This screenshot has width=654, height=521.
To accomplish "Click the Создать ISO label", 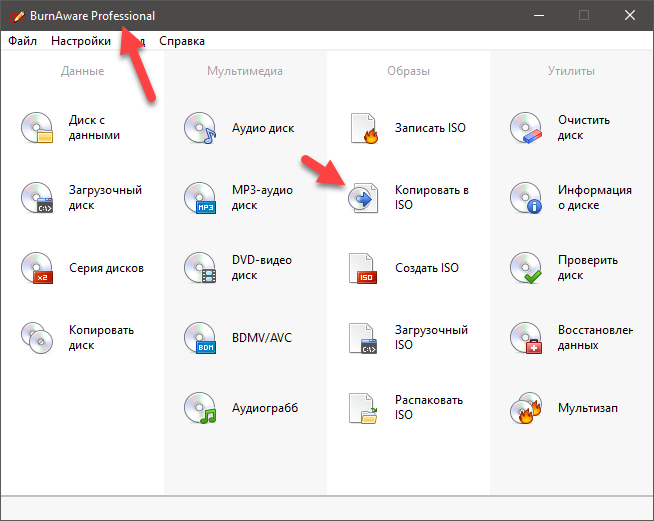I will [427, 268].
